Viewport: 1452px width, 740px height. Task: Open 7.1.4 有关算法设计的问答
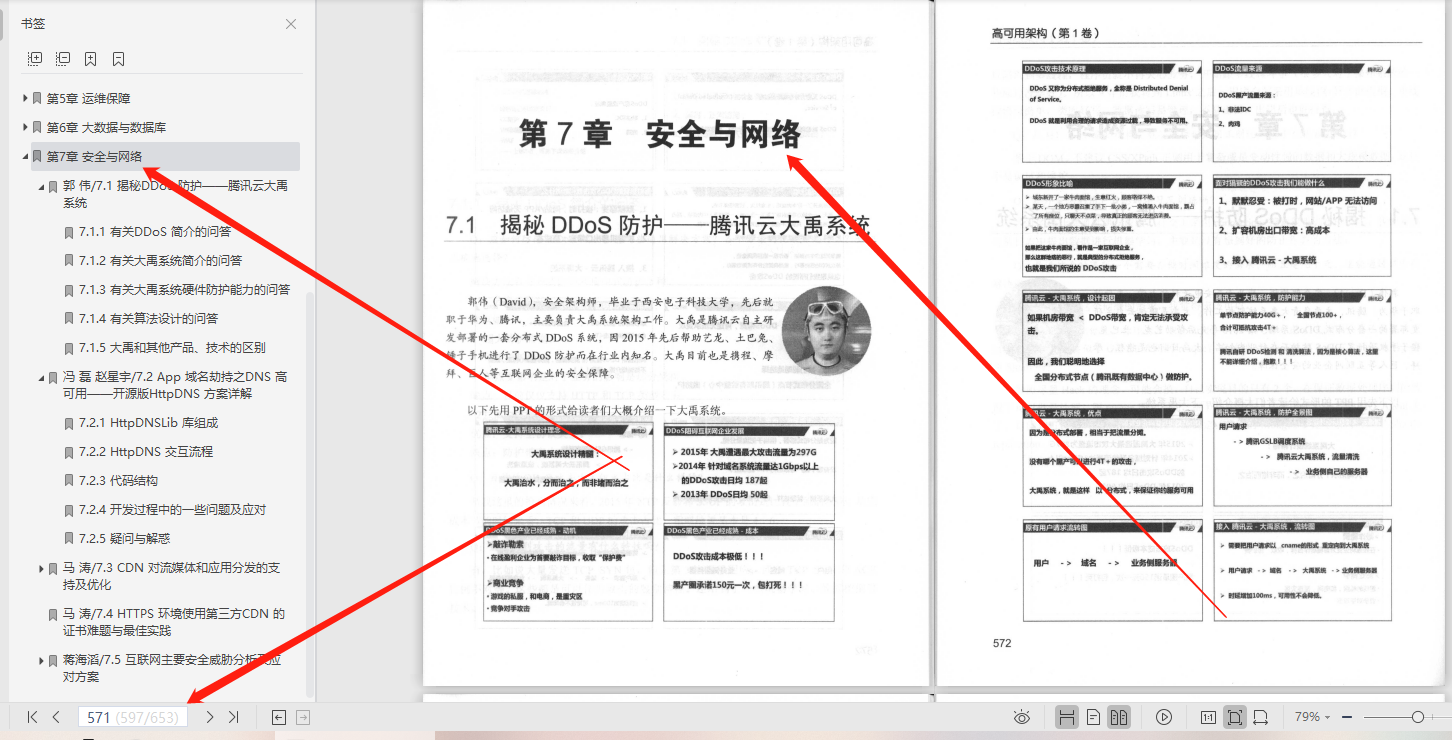coord(148,318)
